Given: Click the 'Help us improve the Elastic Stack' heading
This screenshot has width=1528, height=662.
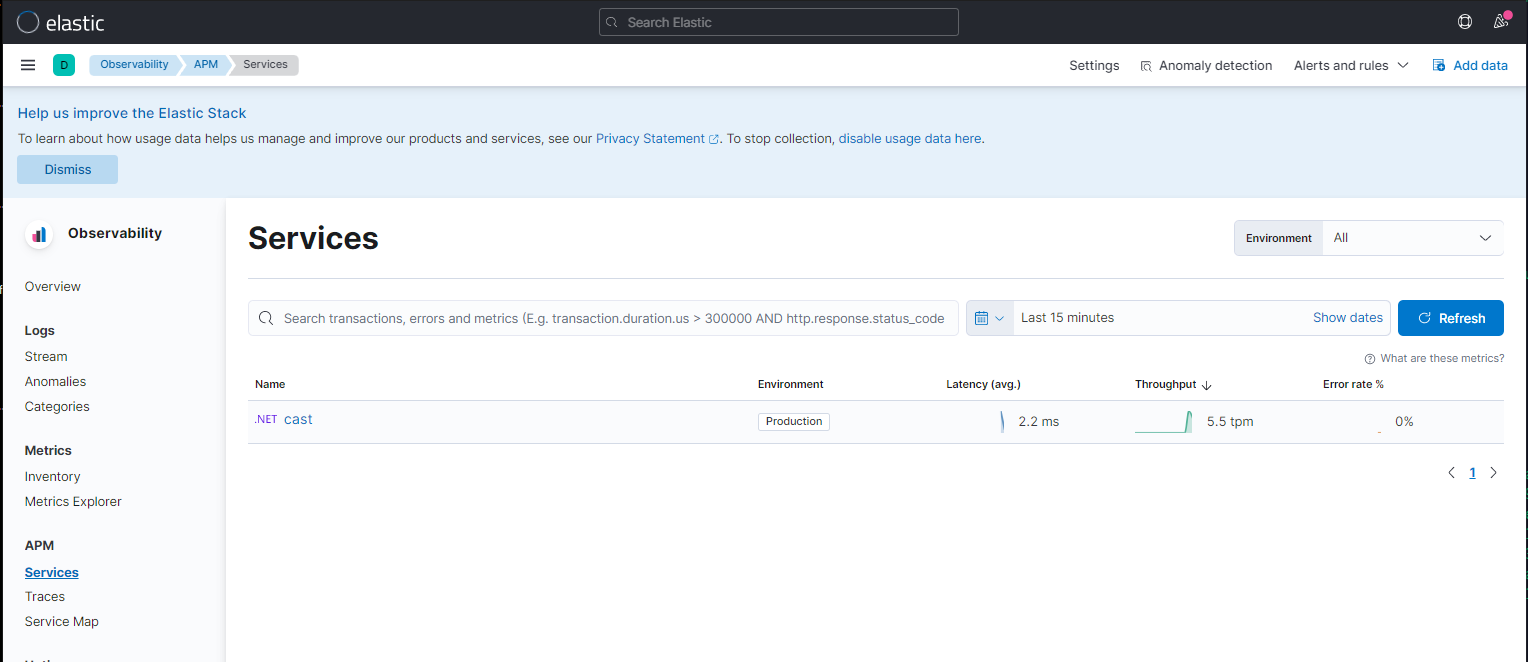Looking at the screenshot, I should 132,114.
